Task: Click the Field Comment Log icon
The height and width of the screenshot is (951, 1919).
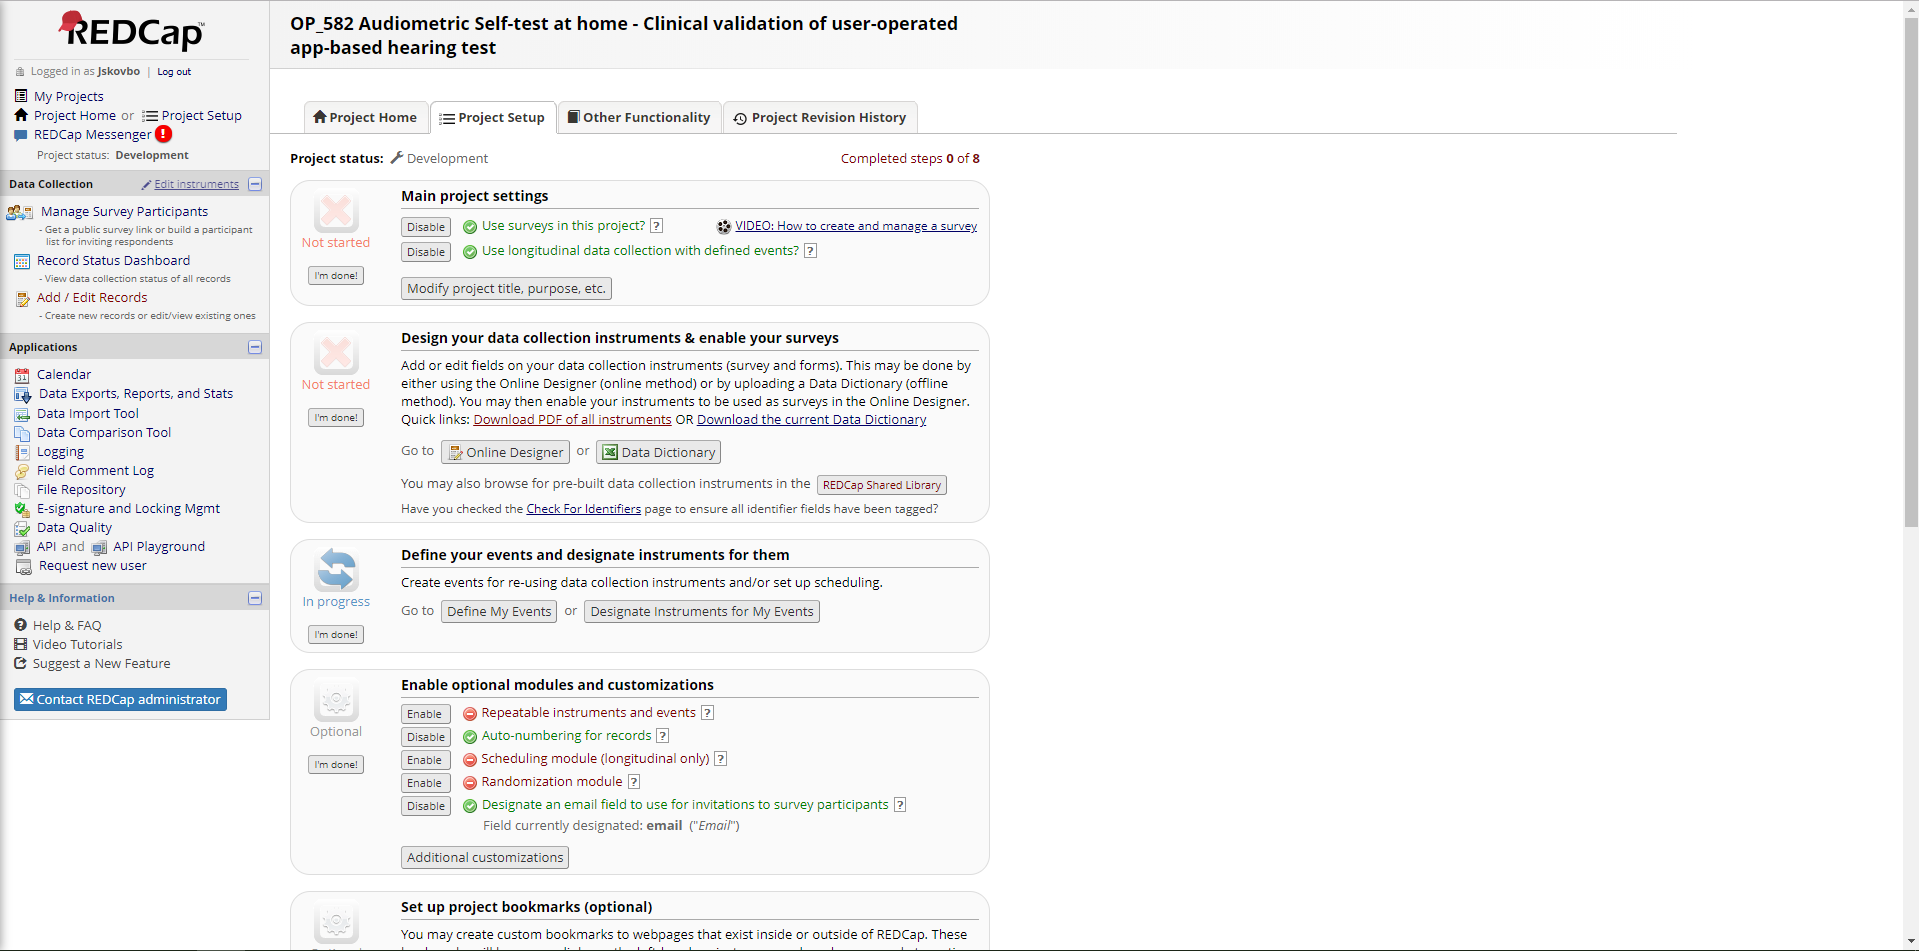Action: [x=22, y=471]
